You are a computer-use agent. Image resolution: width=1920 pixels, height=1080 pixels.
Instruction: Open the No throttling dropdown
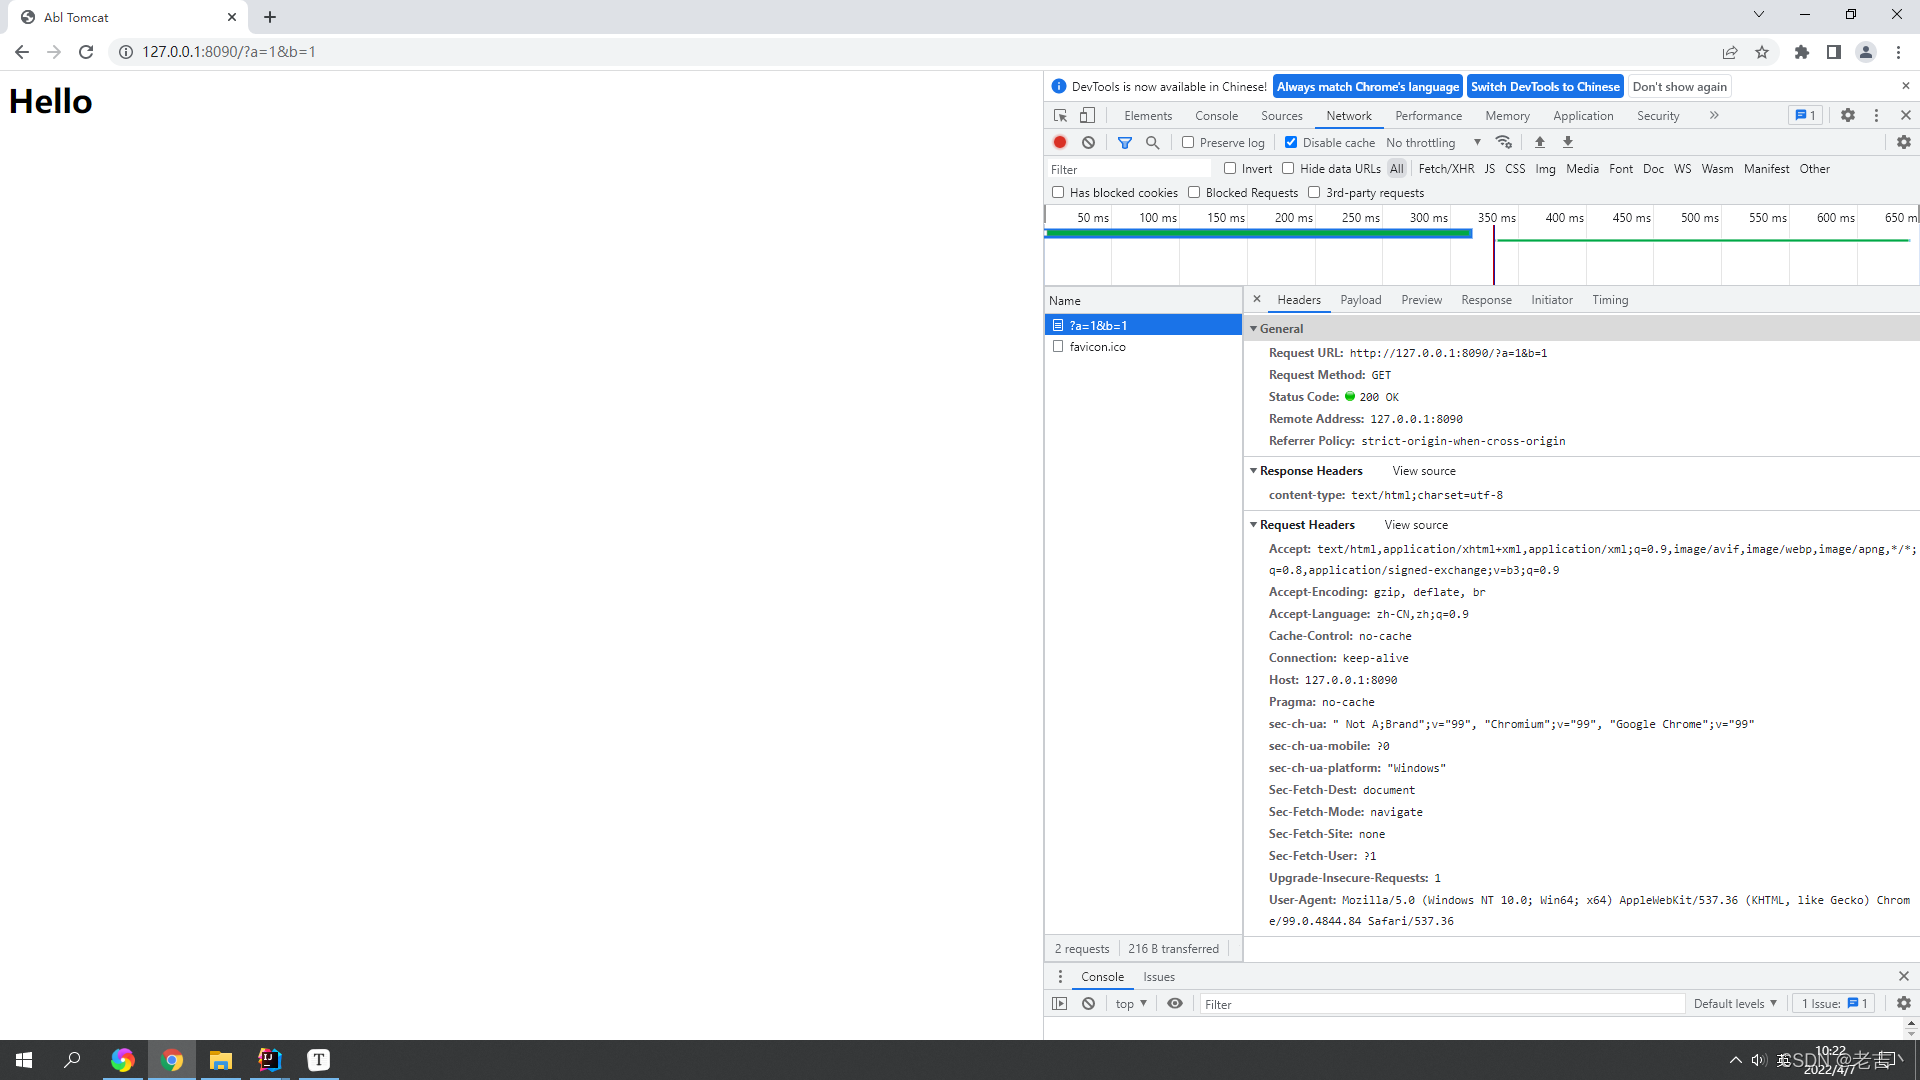[1432, 142]
